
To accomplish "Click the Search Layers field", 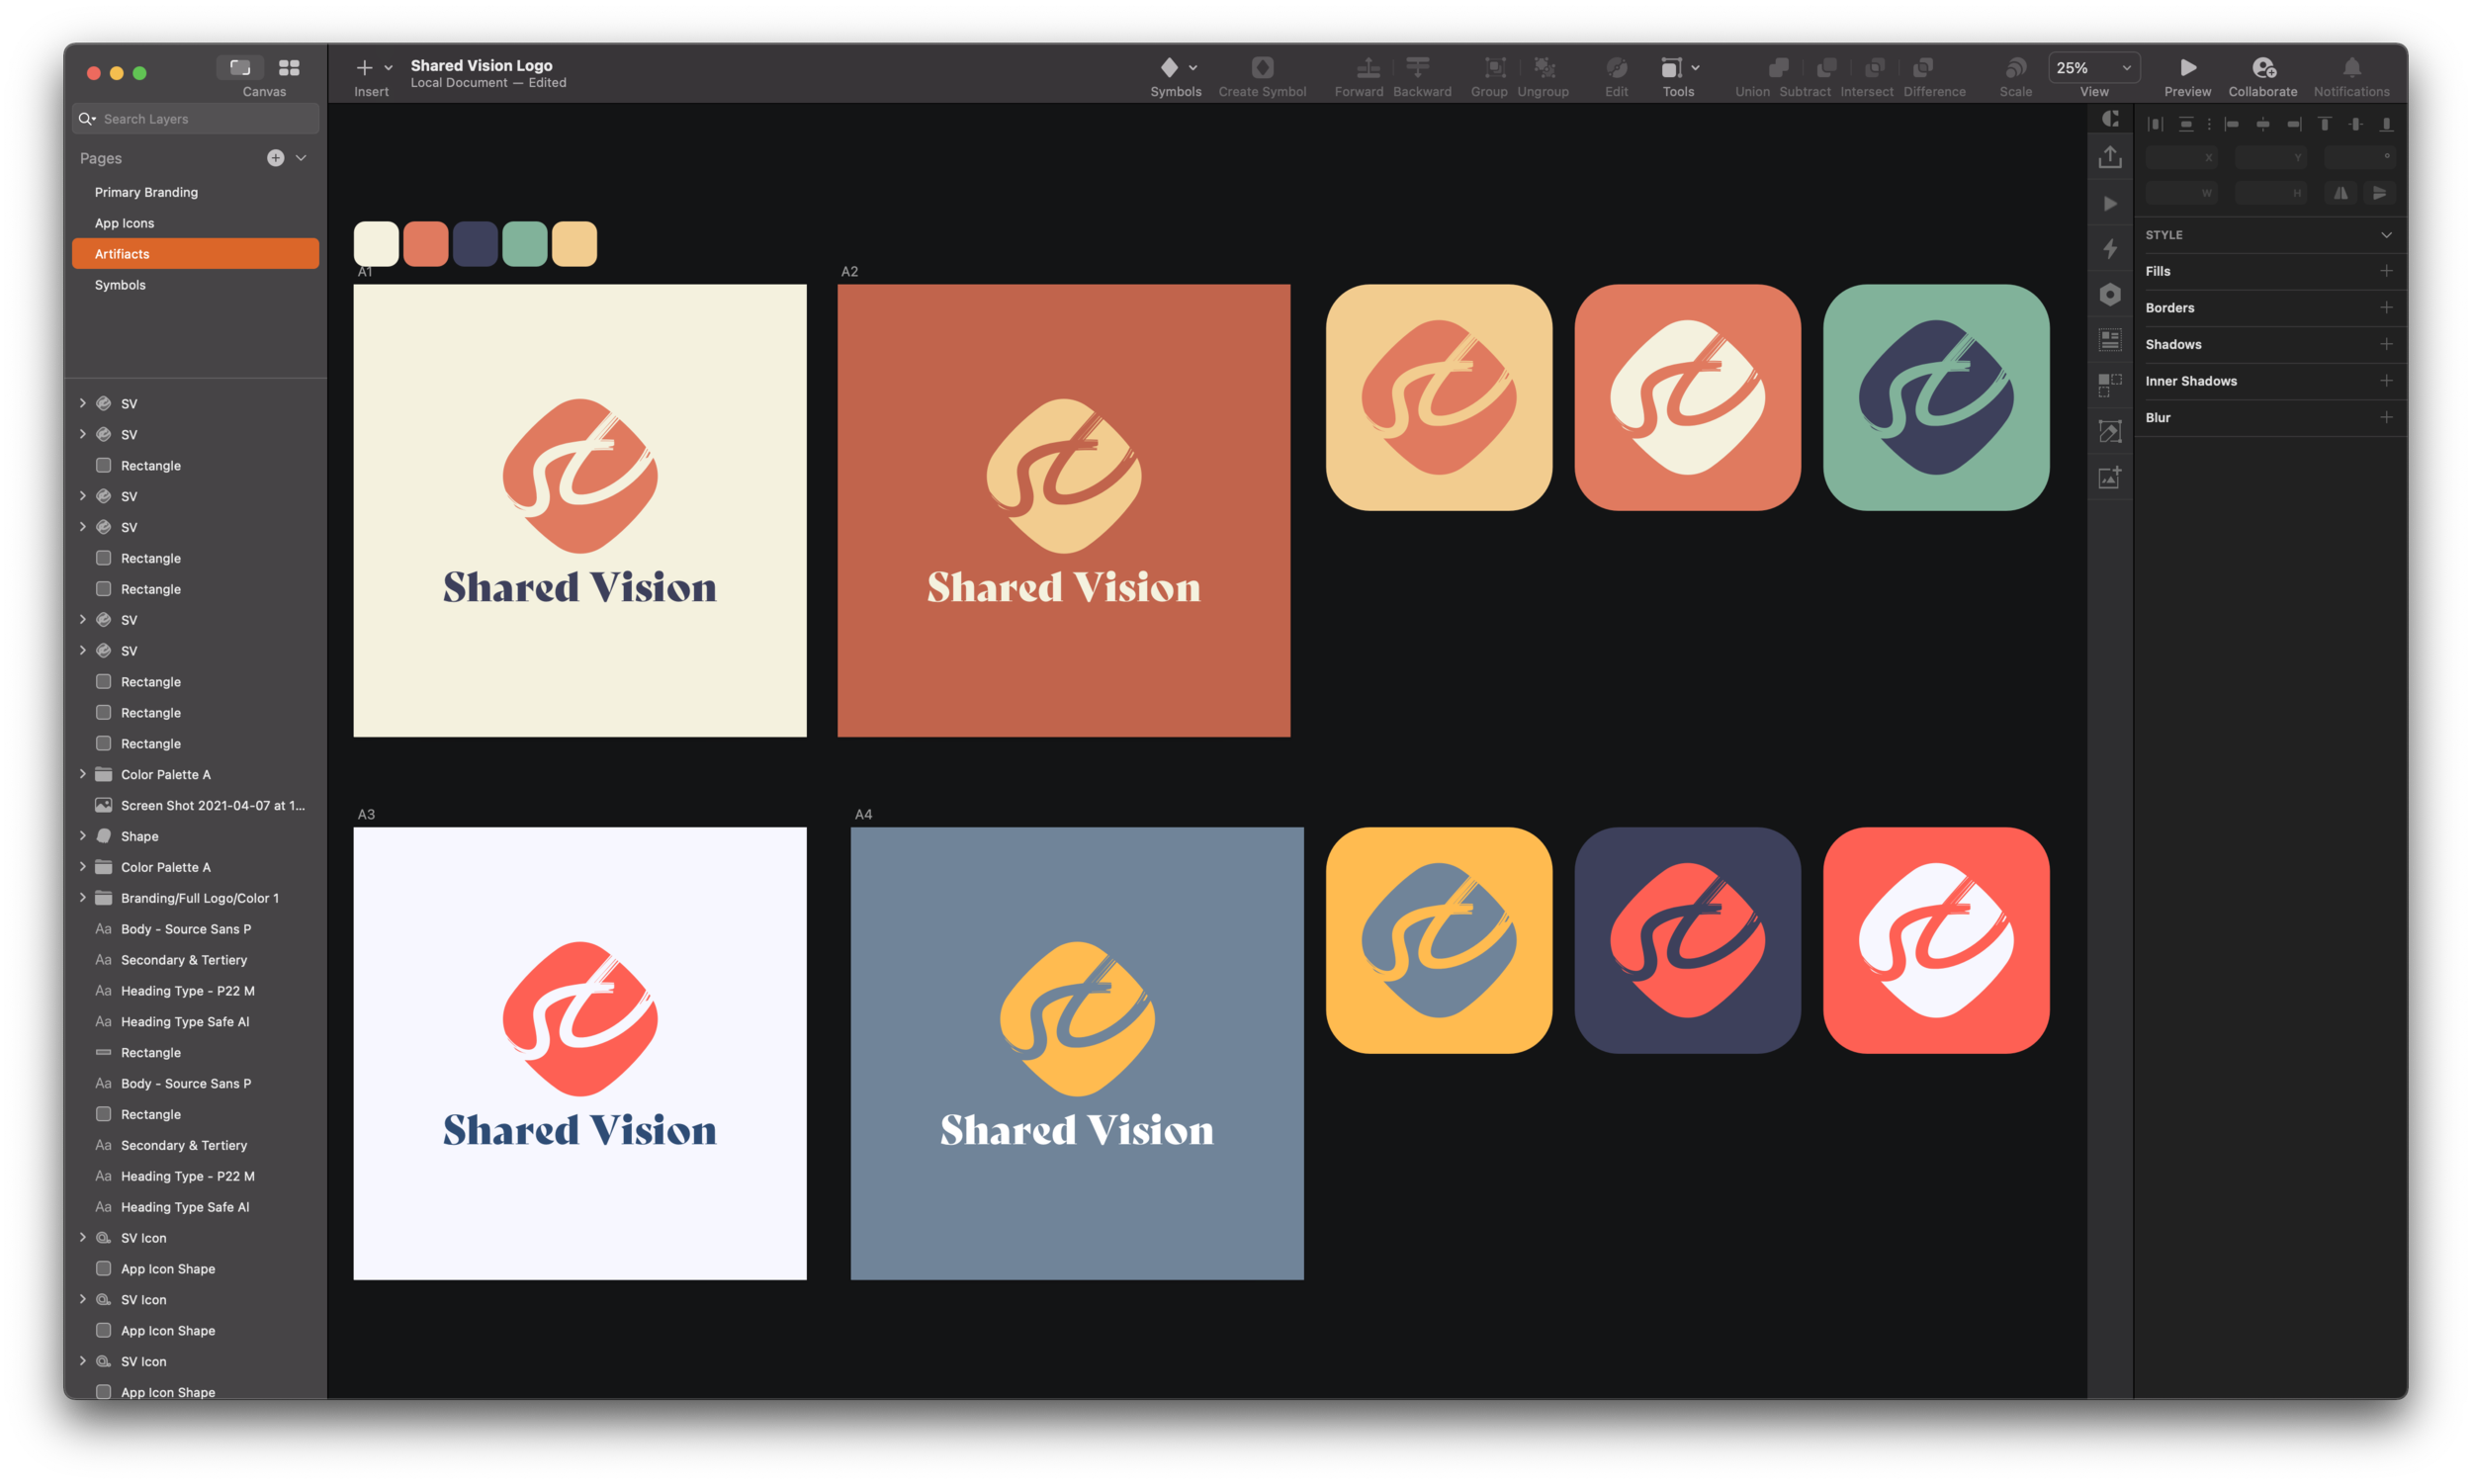I will (196, 119).
